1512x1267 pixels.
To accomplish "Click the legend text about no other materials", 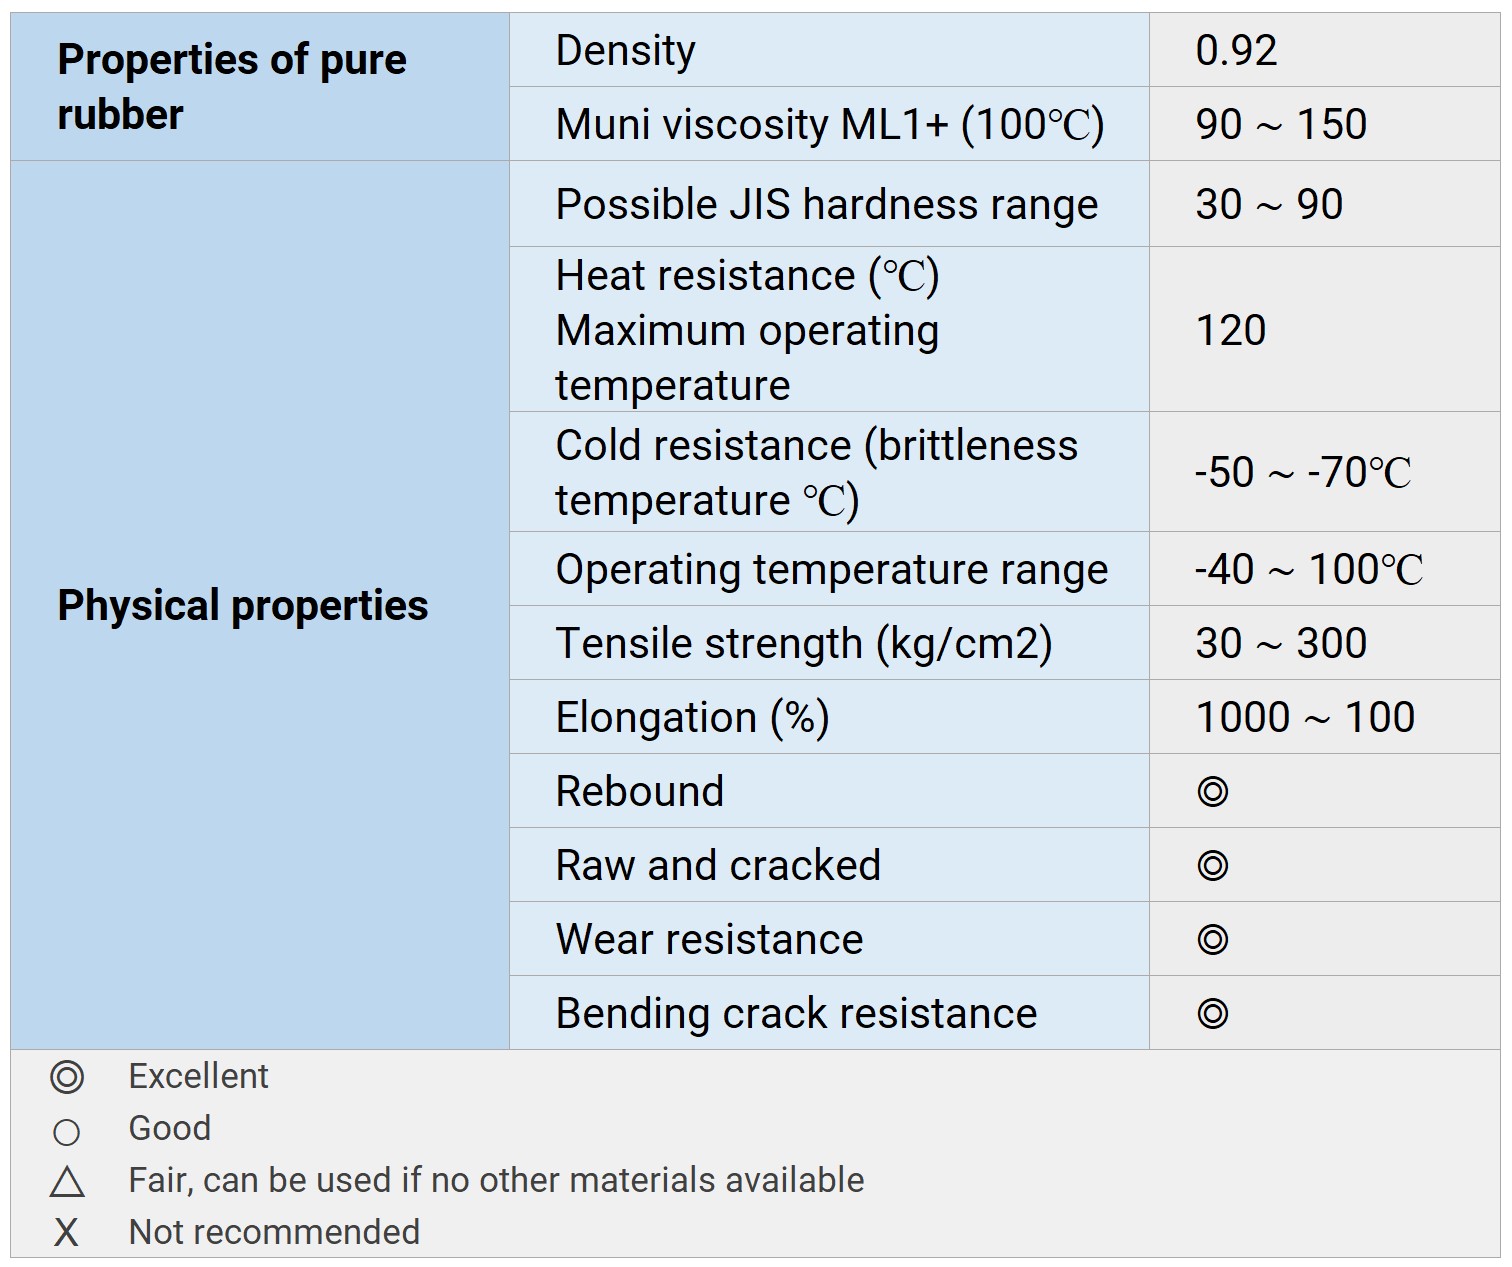I will (x=496, y=1181).
